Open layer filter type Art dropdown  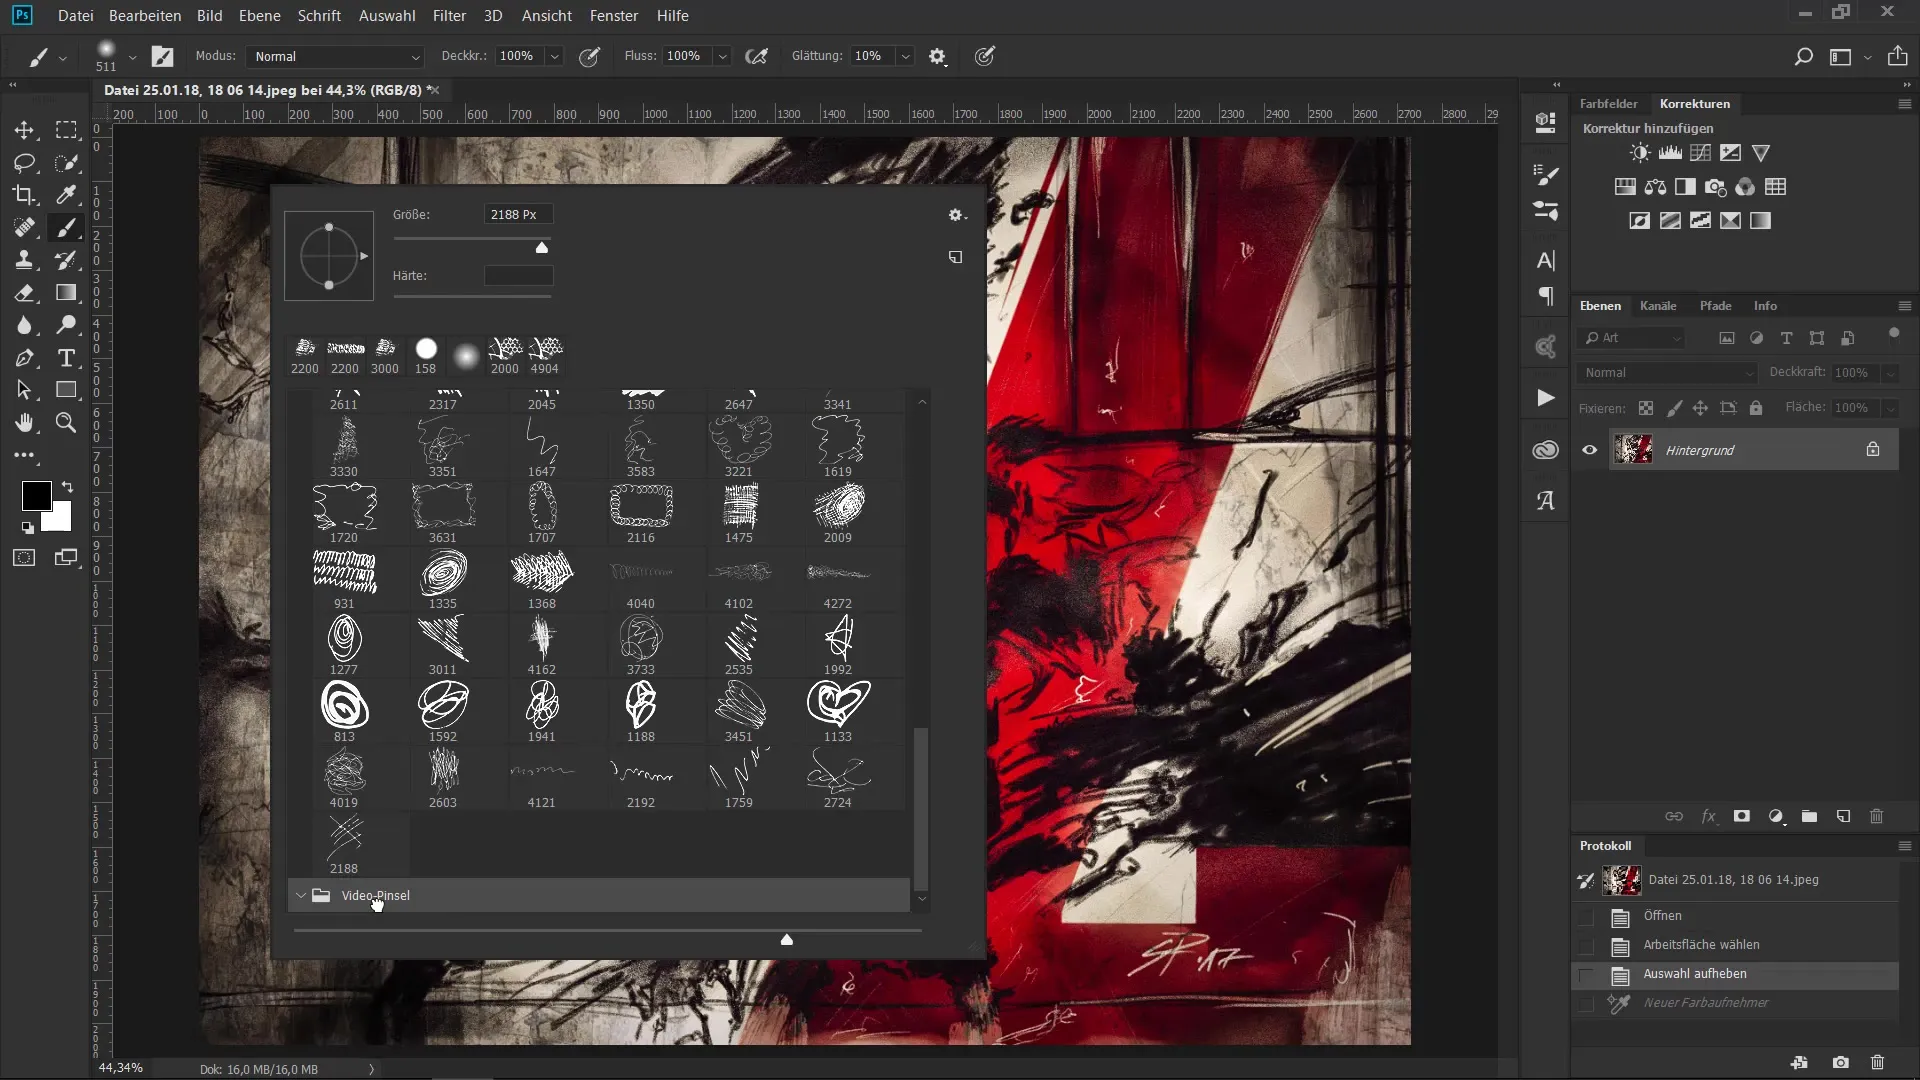[1632, 338]
